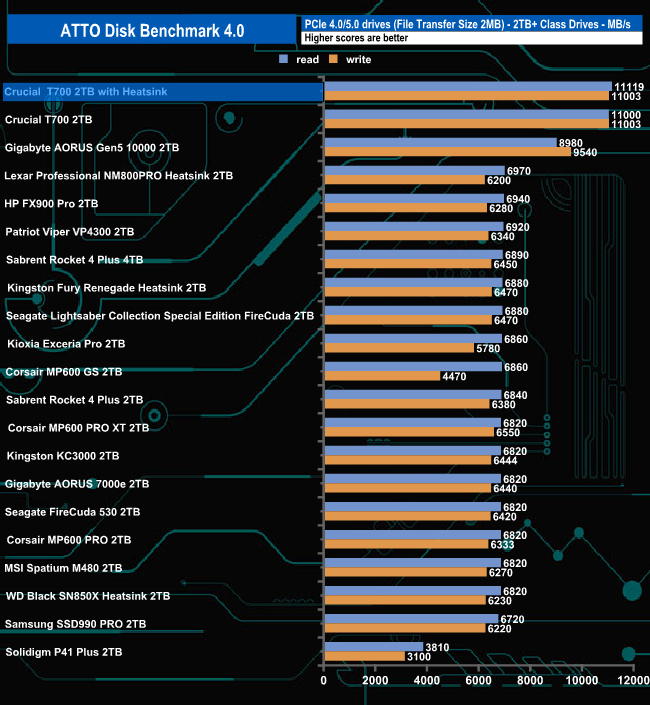Click the 8980 read value
Screen dimensions: 650x705
(x=570, y=143)
